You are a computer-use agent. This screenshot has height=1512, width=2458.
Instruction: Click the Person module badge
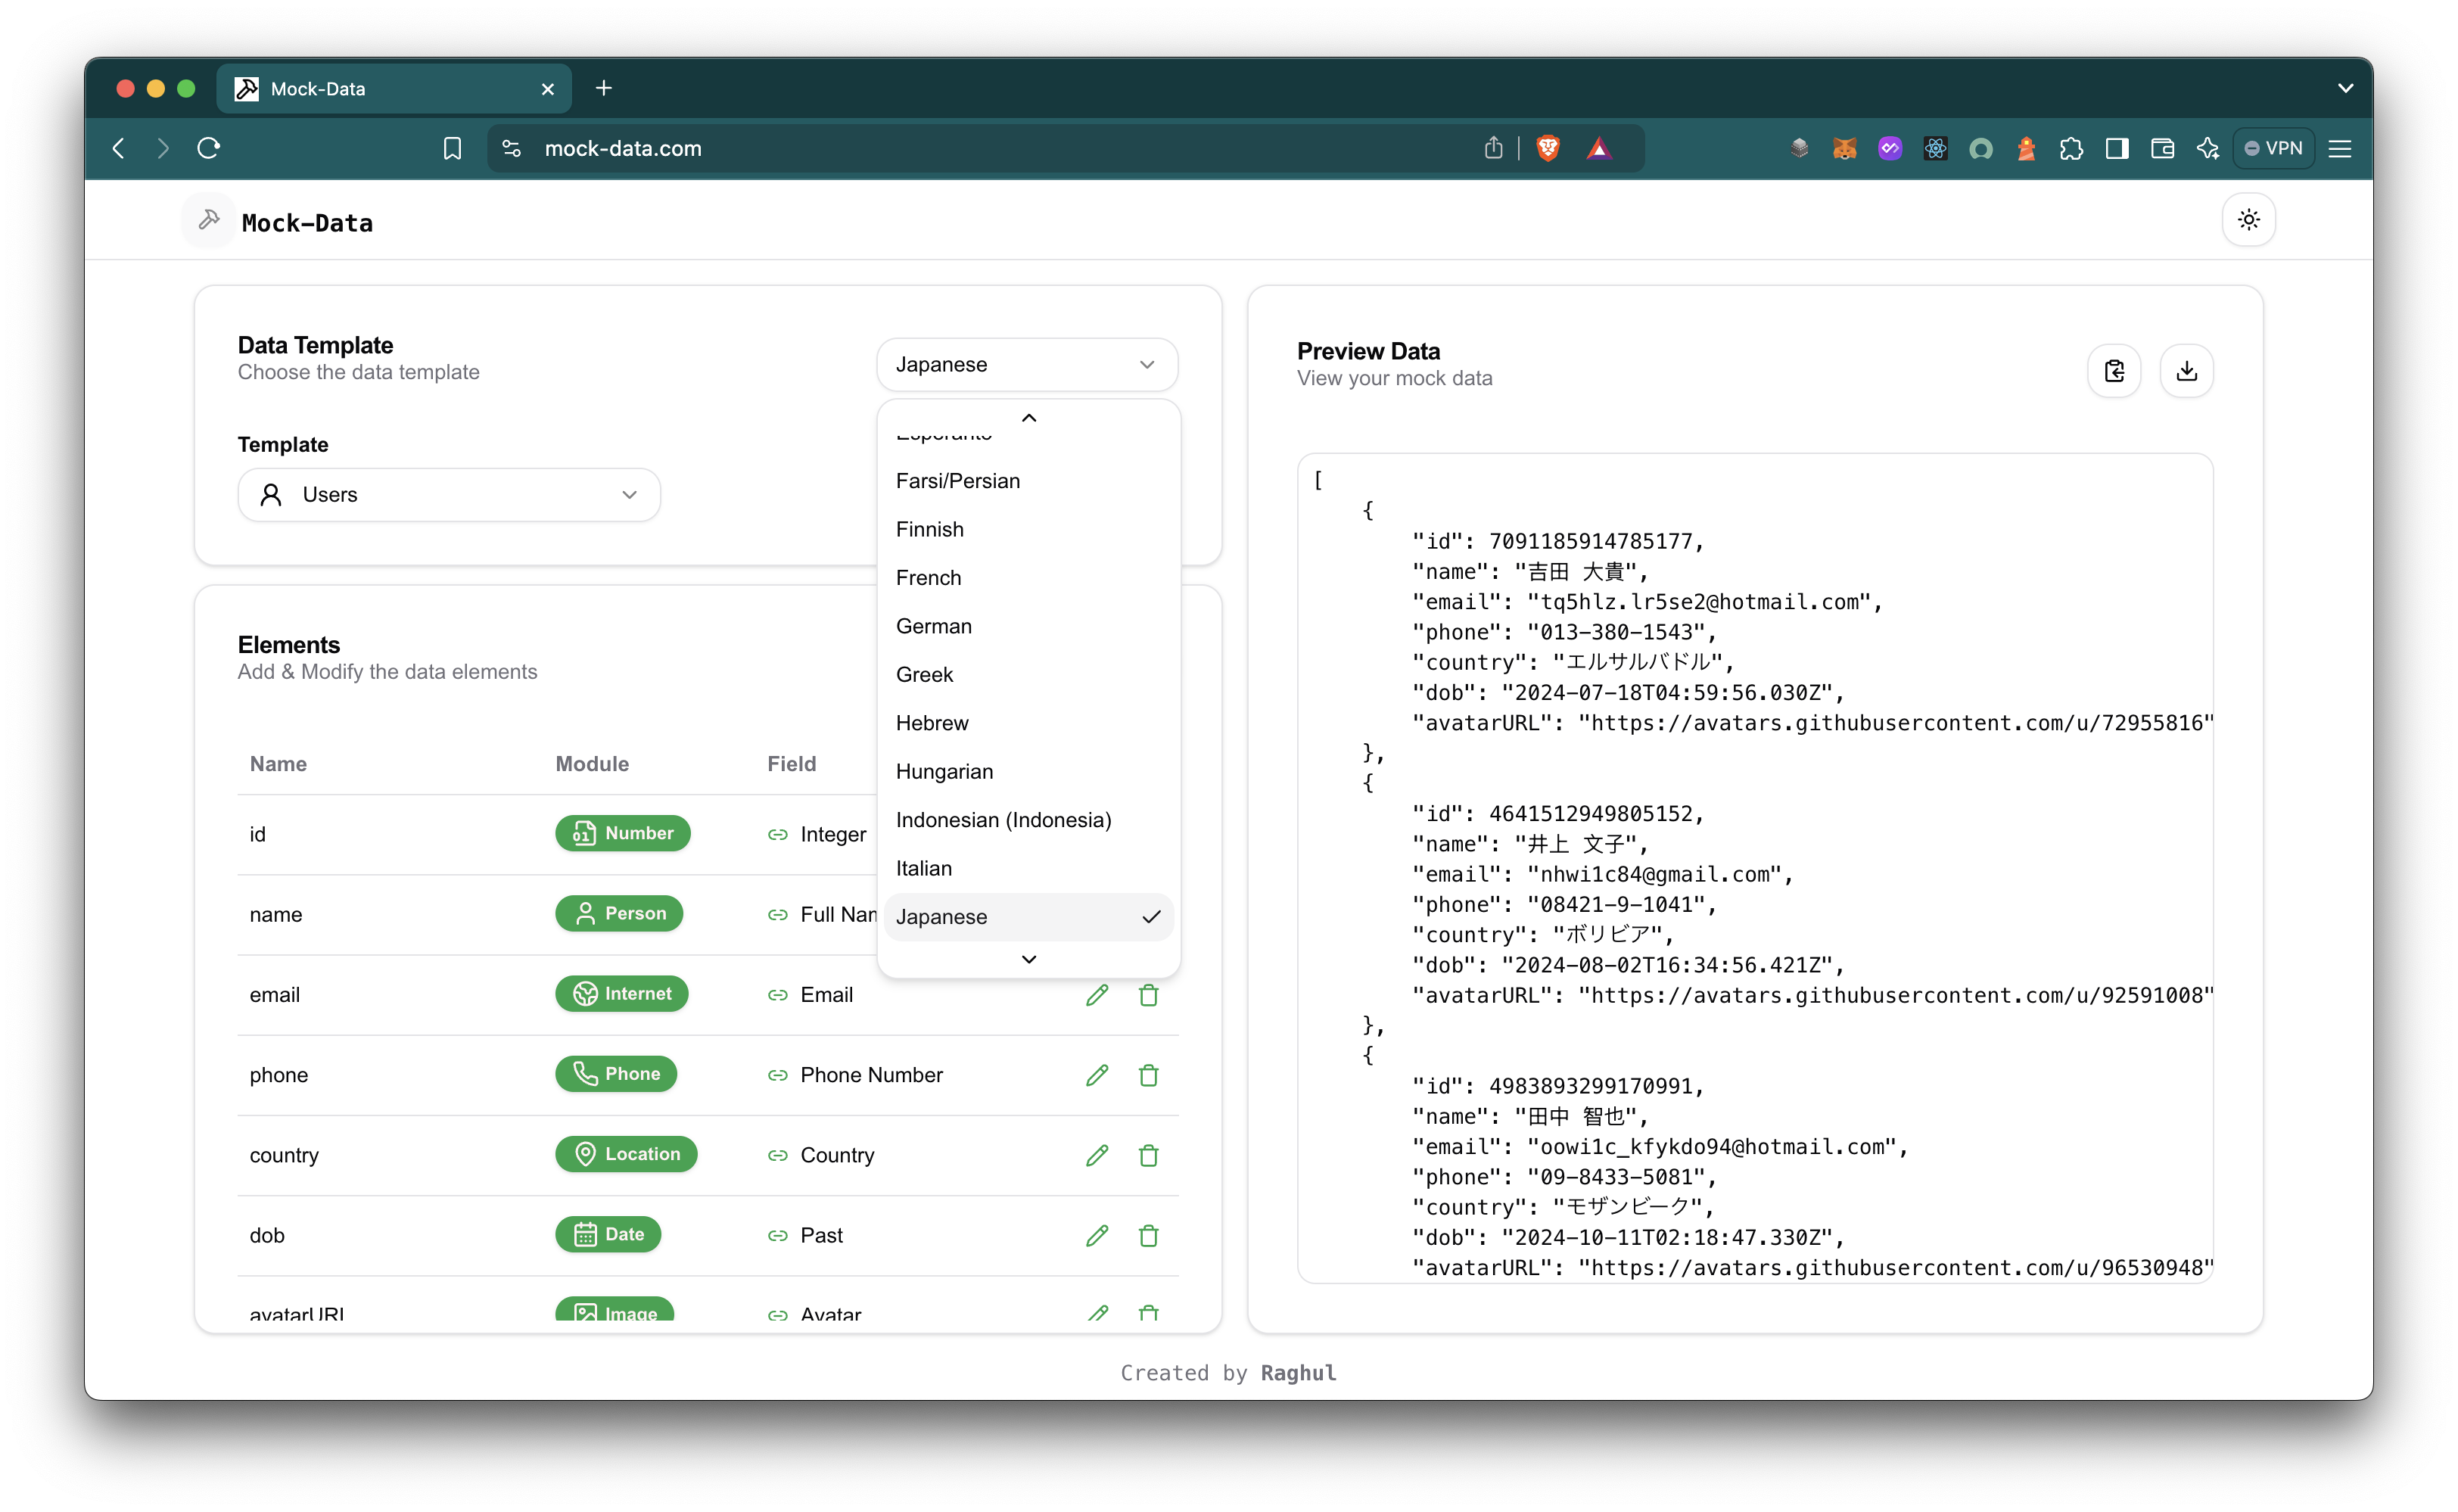(x=619, y=913)
